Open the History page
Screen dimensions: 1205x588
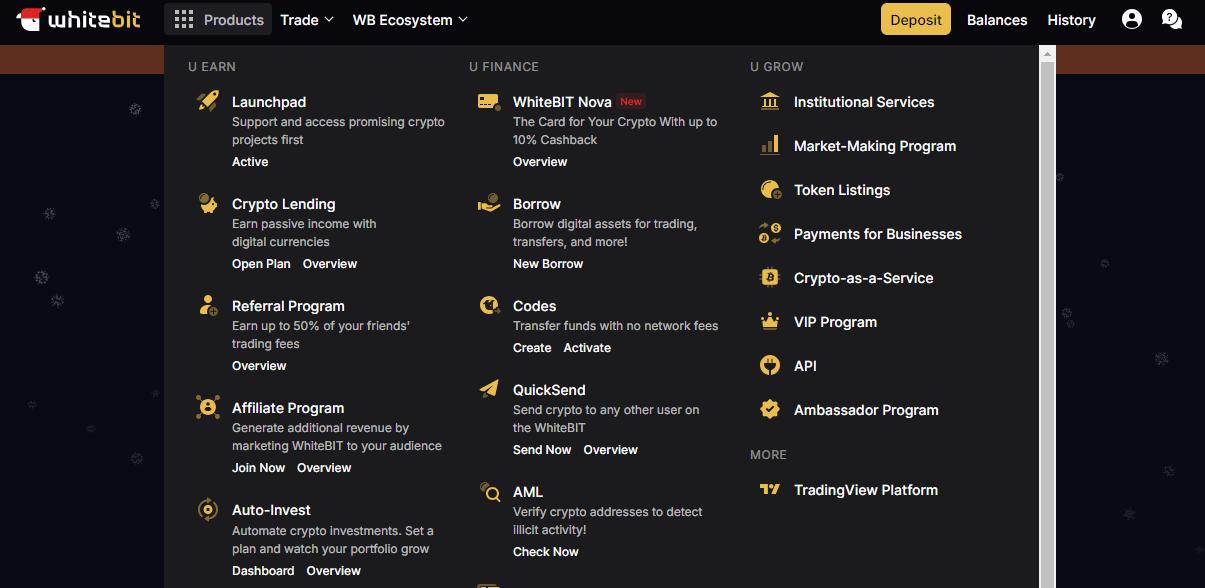tap(1071, 20)
